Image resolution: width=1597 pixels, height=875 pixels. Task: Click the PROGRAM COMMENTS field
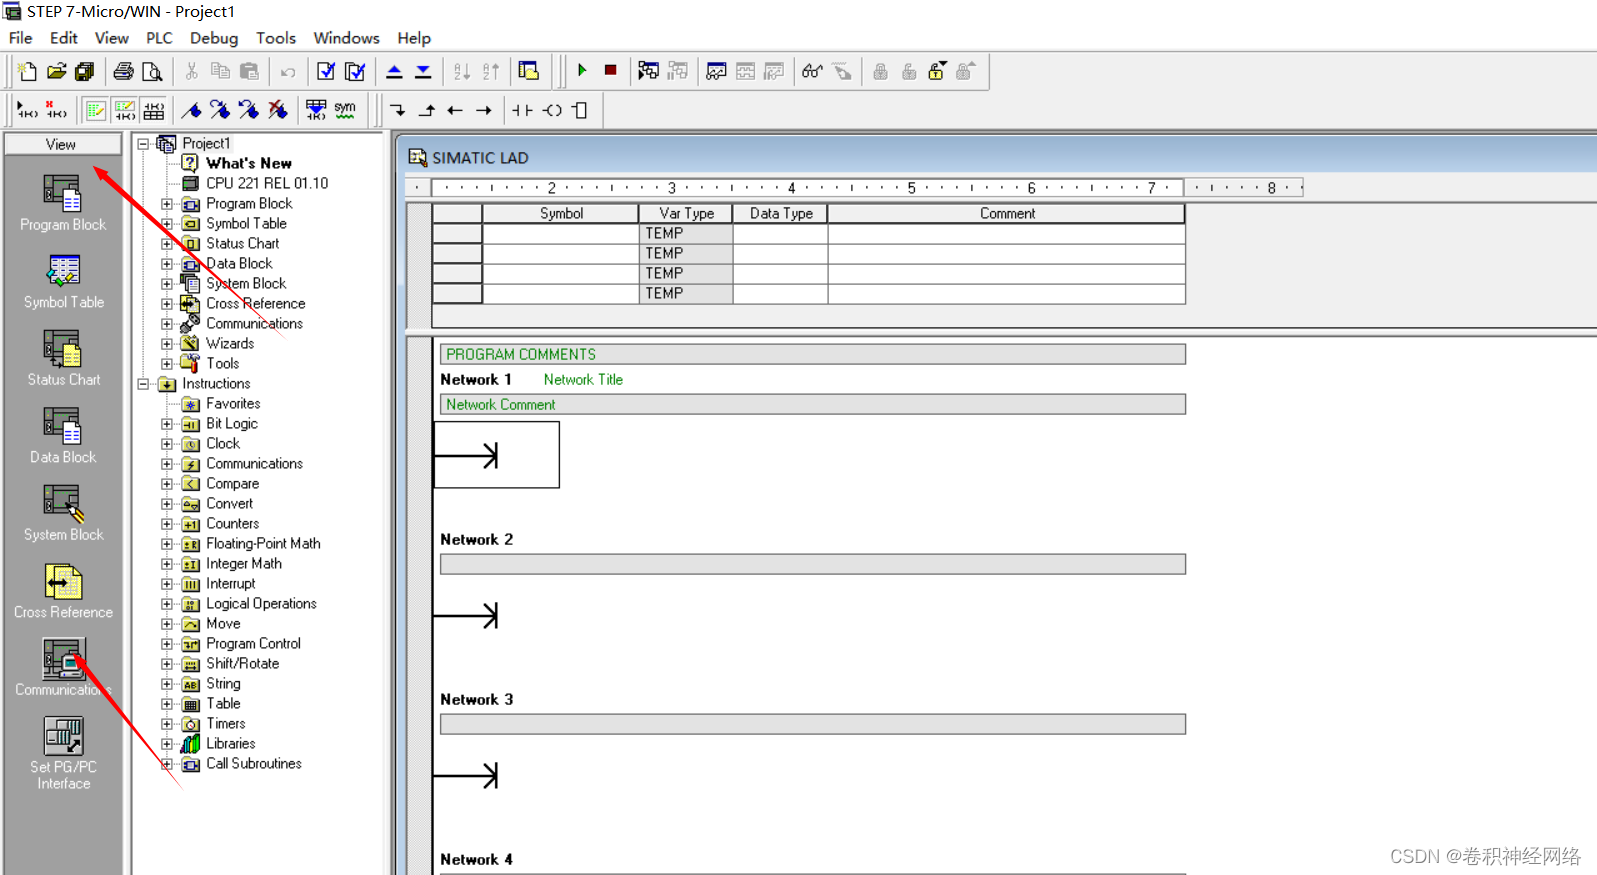click(x=813, y=354)
